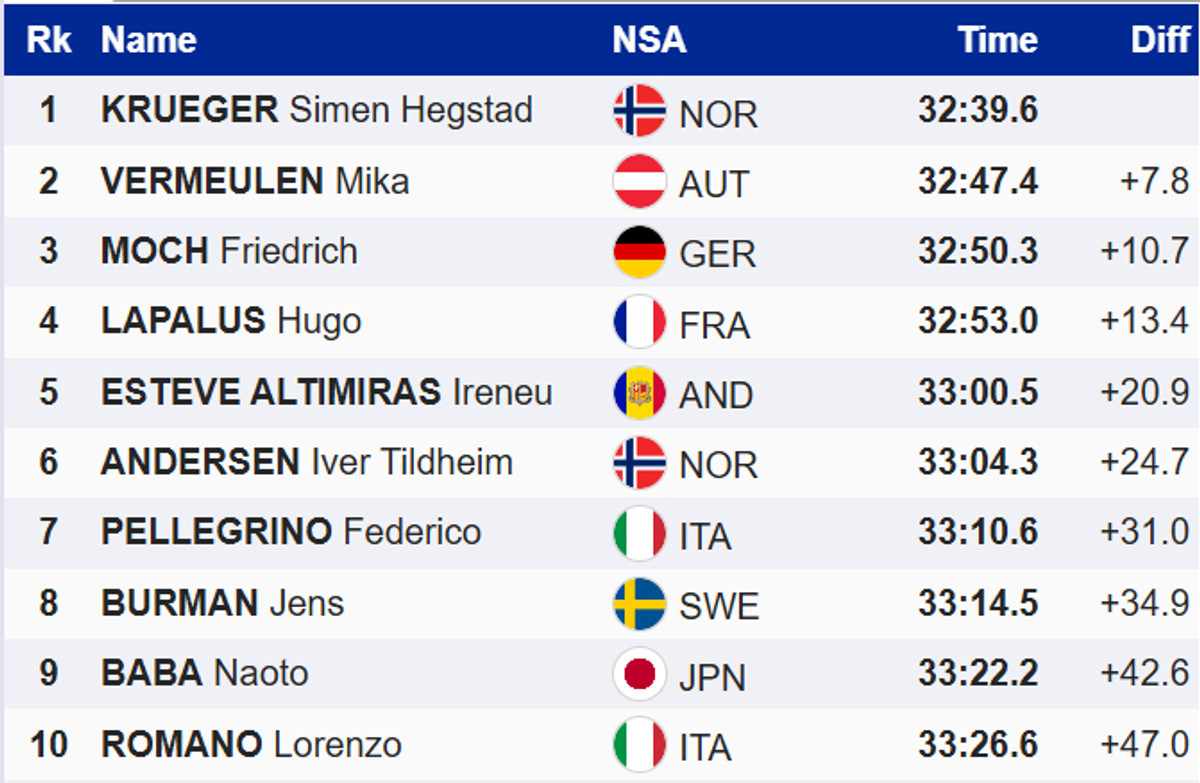The width and height of the screenshot is (1200, 783).
Task: Click the Name column header
Action: click(x=149, y=40)
